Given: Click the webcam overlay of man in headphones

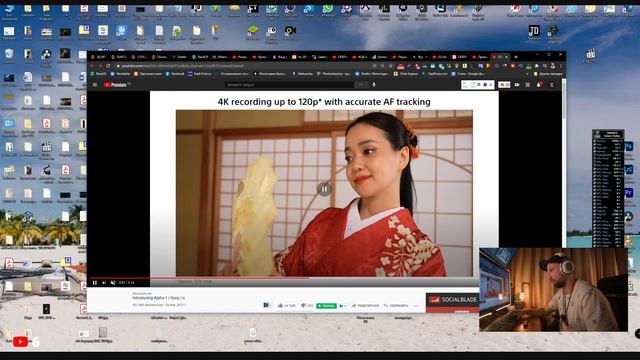Looking at the screenshot, I should coord(553,289).
